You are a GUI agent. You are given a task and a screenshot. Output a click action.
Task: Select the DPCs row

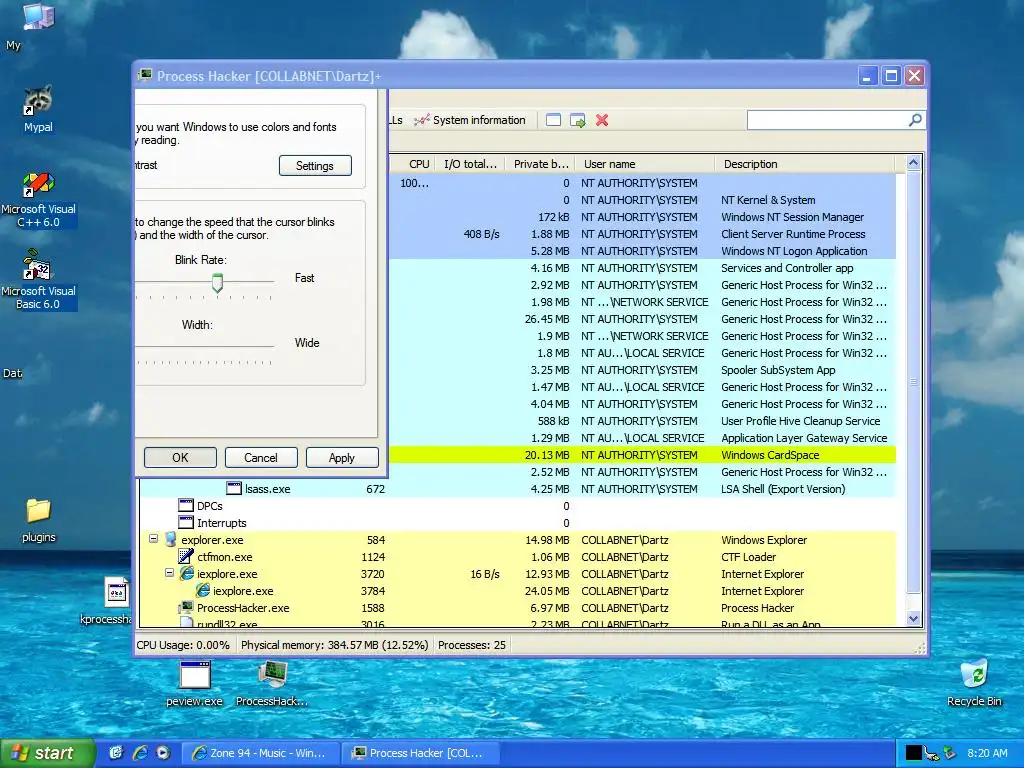[518, 506]
